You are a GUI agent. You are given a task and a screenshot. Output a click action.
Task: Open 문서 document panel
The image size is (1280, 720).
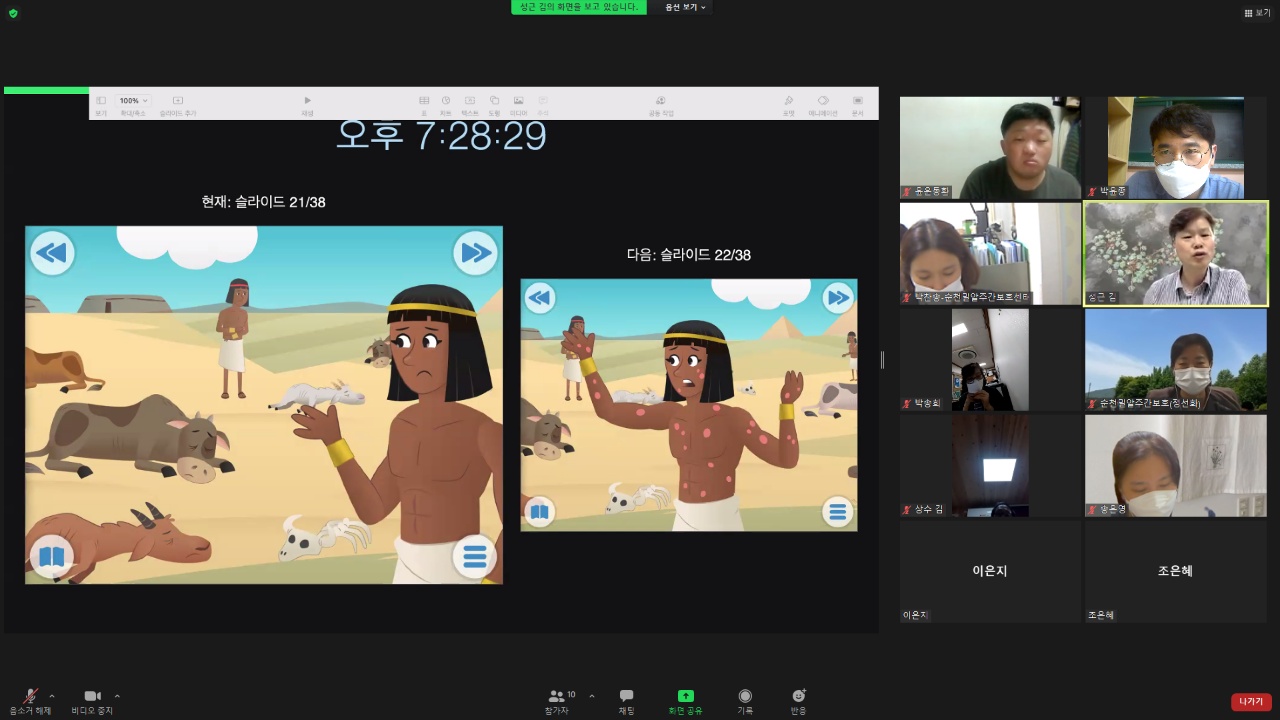857,100
